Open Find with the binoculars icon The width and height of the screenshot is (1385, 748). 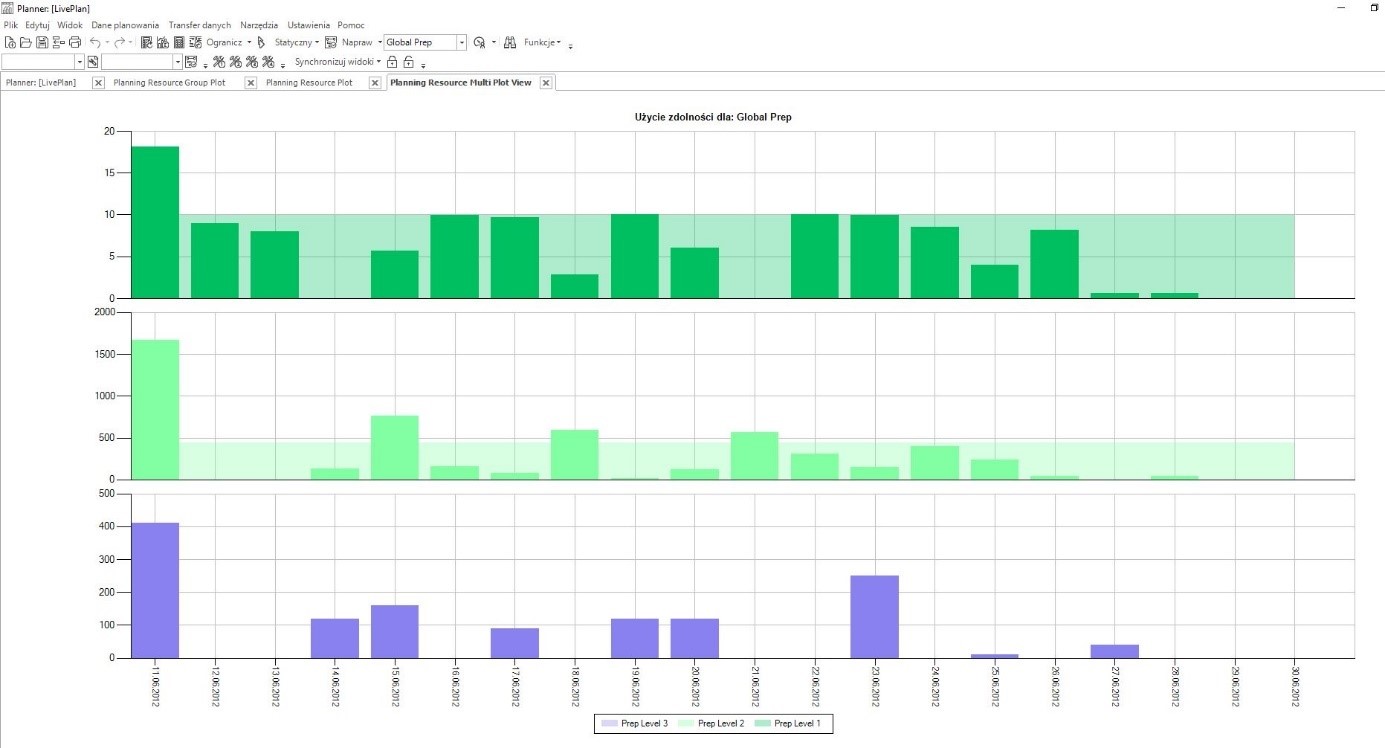click(510, 42)
